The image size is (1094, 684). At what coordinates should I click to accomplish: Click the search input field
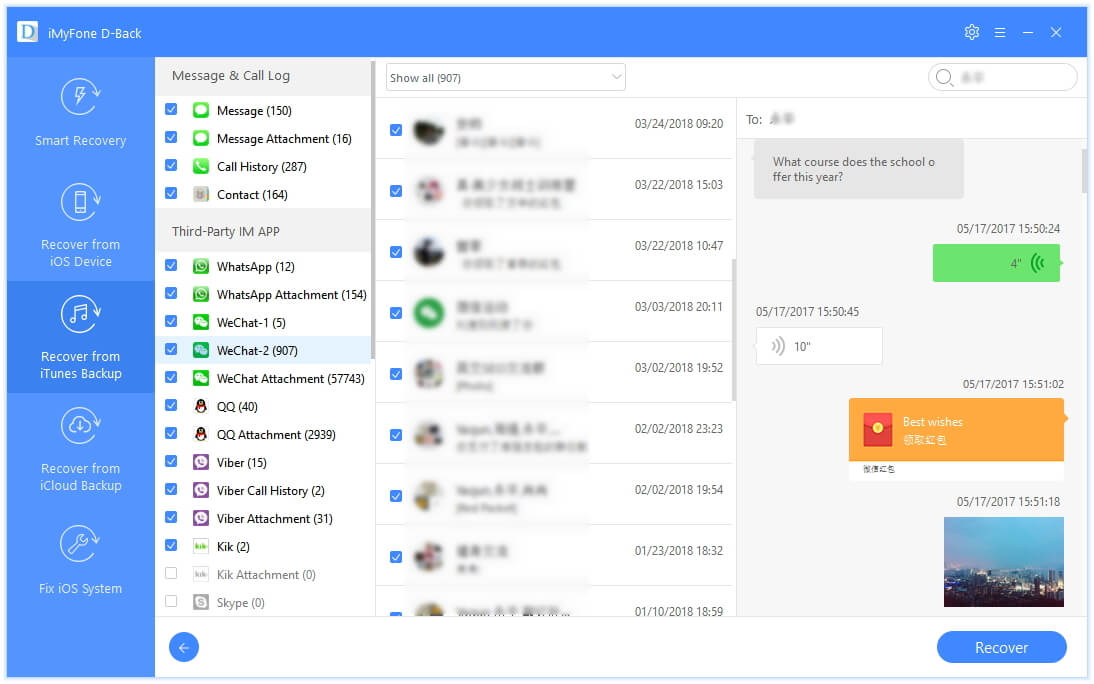[1003, 77]
